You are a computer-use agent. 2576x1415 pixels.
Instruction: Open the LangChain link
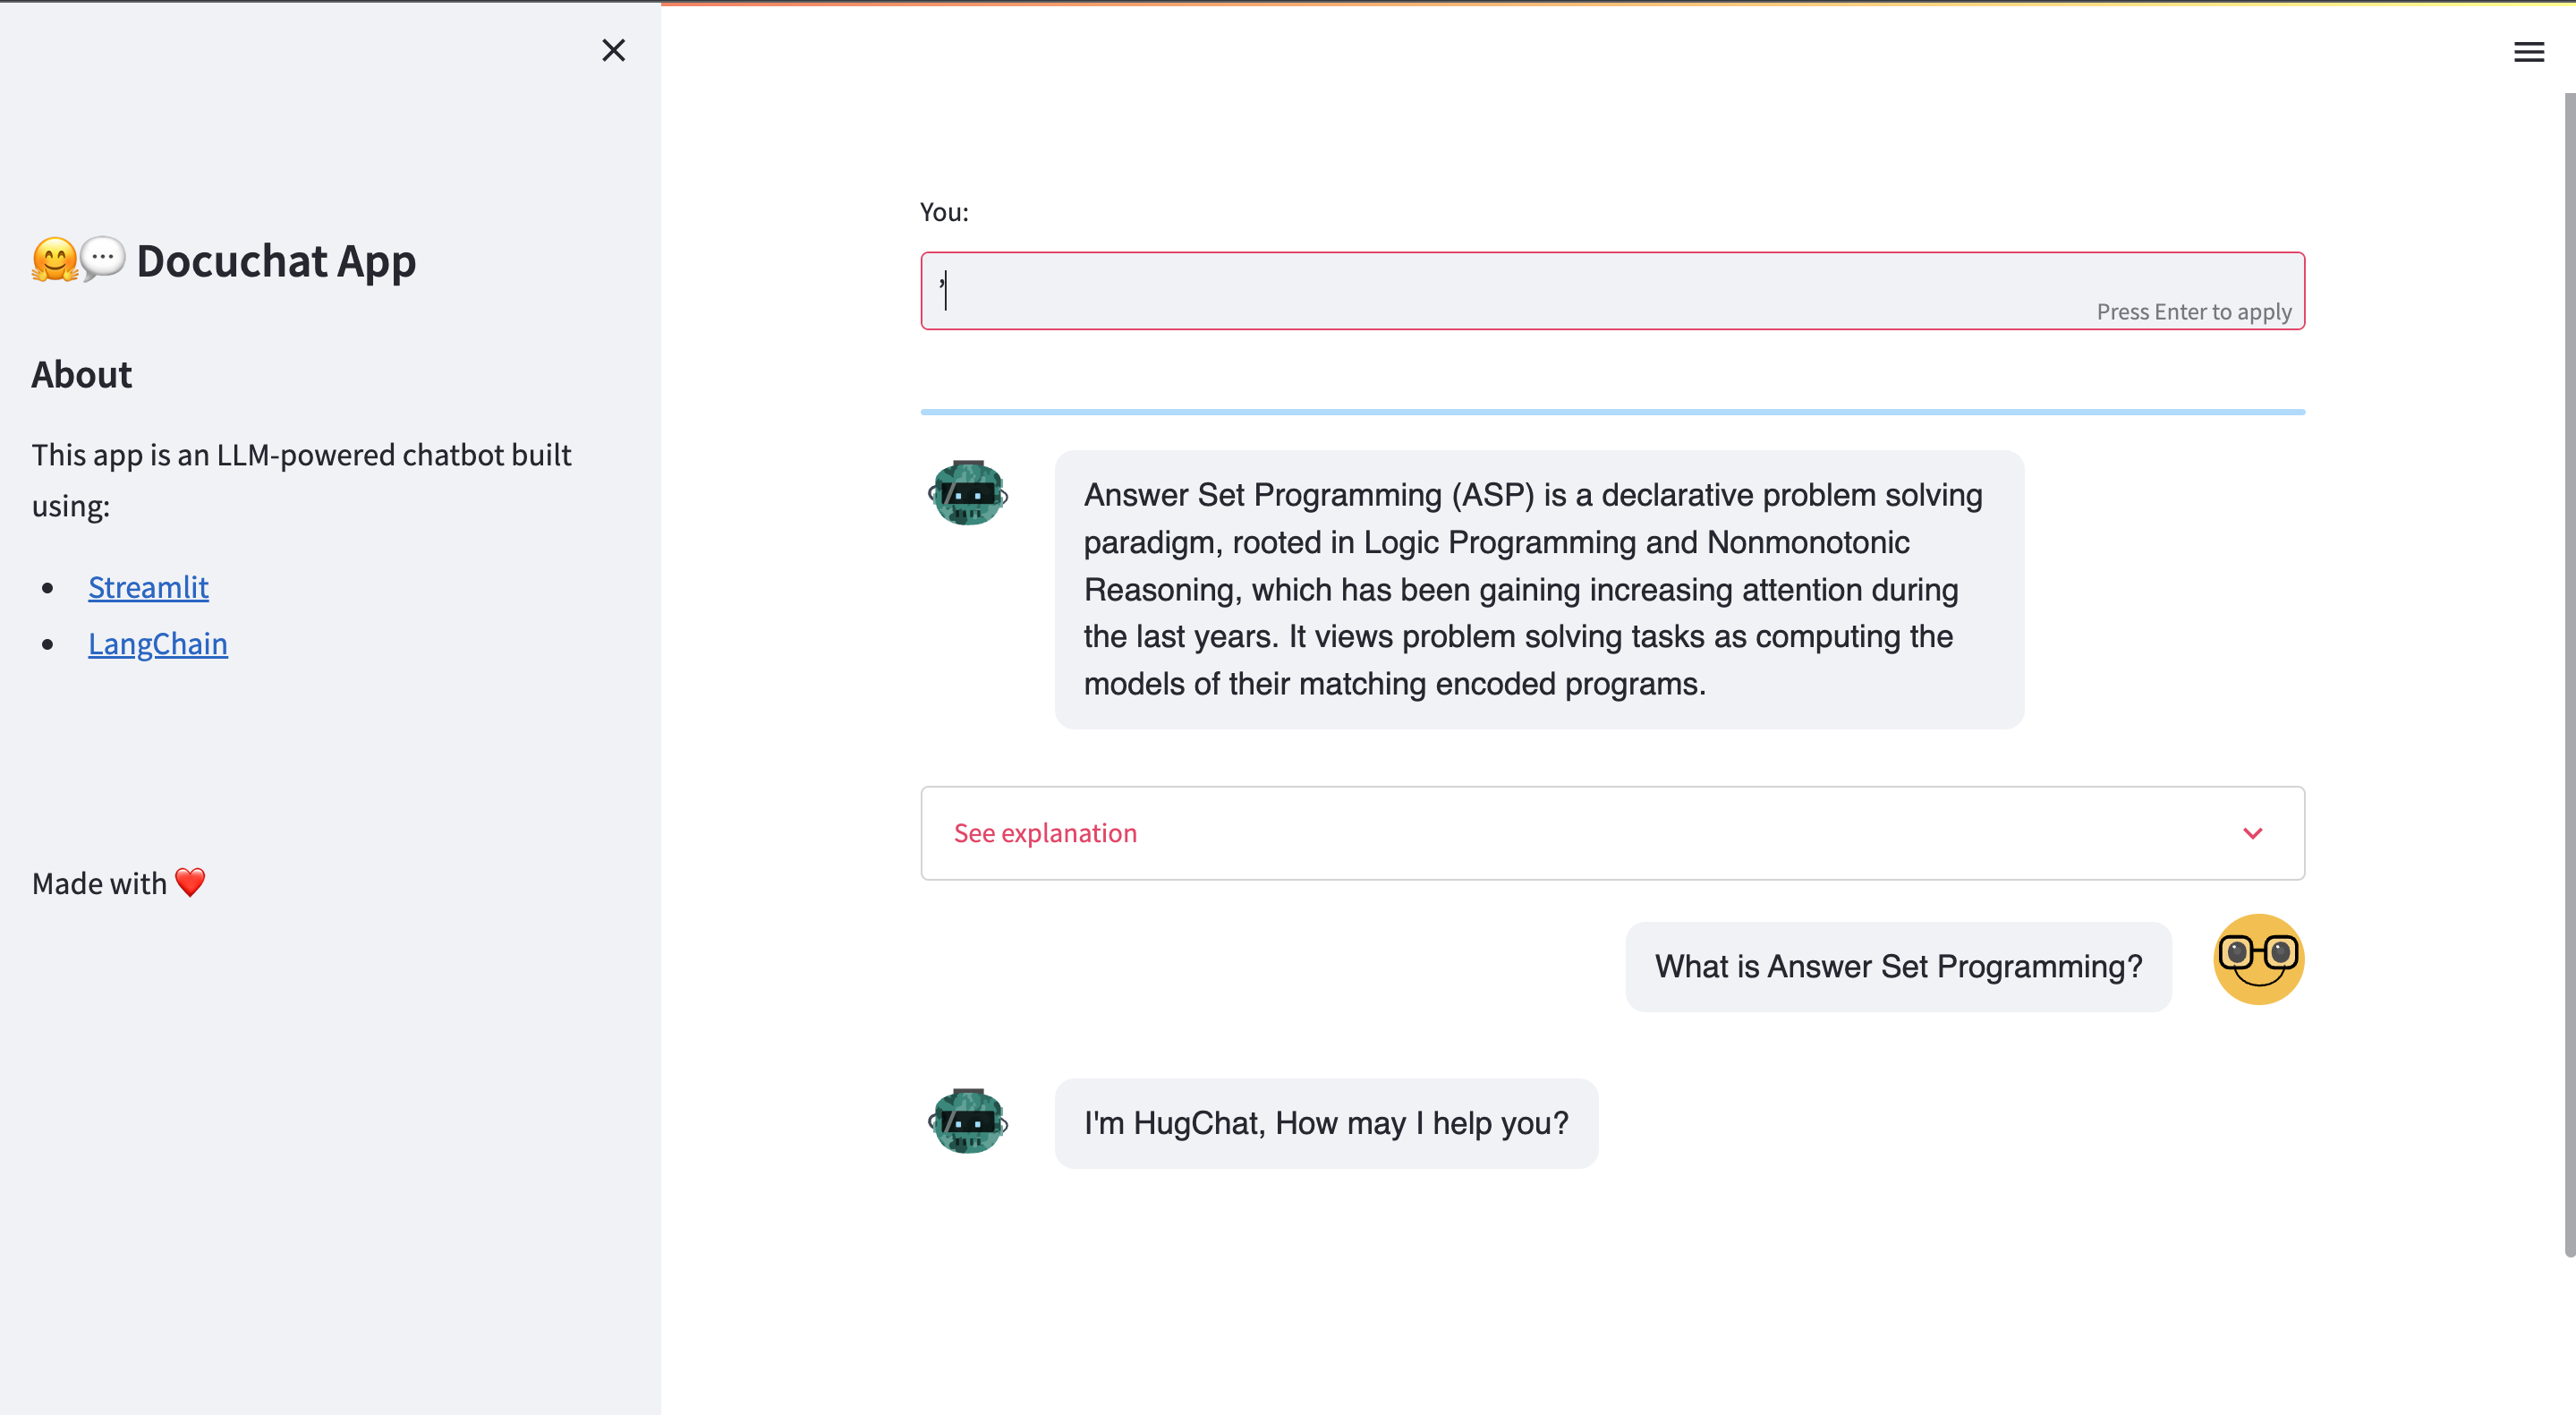tap(158, 643)
